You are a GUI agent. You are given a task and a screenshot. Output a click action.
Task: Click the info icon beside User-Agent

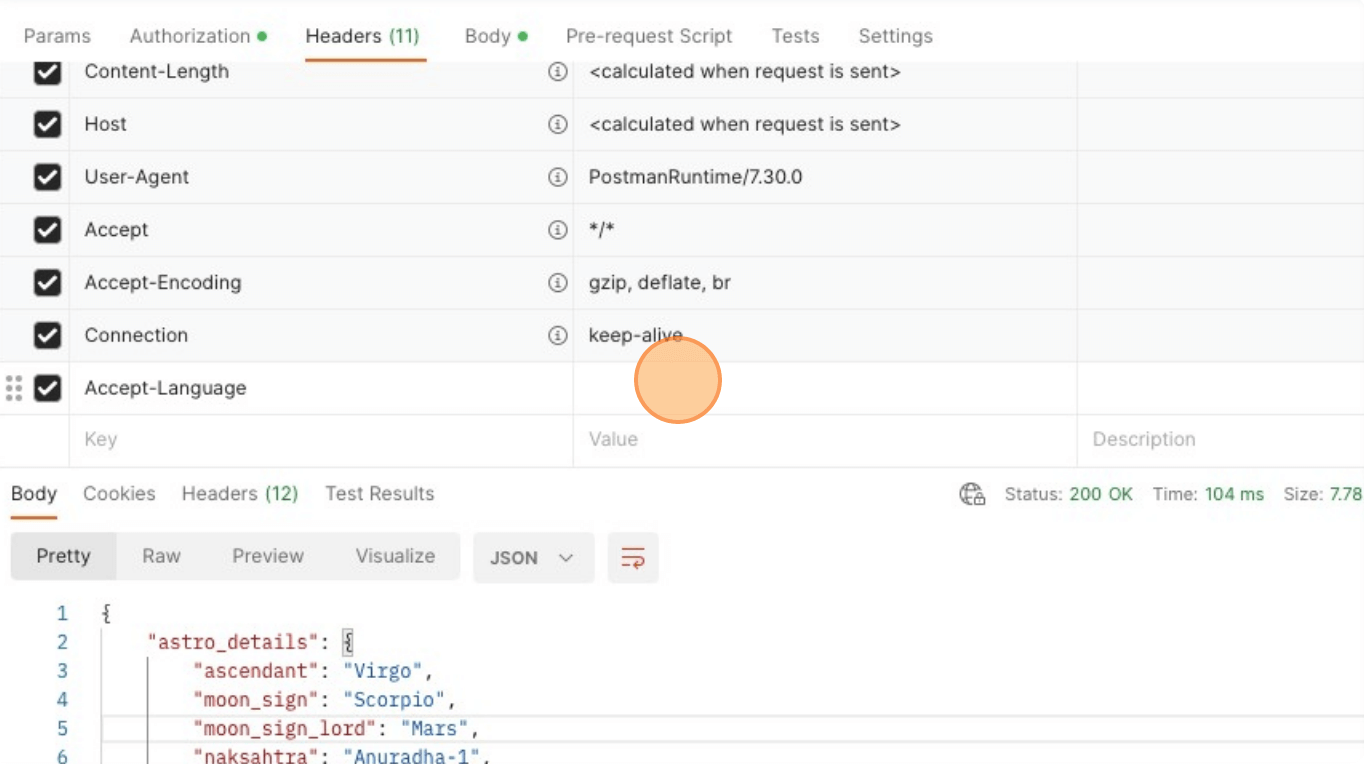click(x=558, y=177)
